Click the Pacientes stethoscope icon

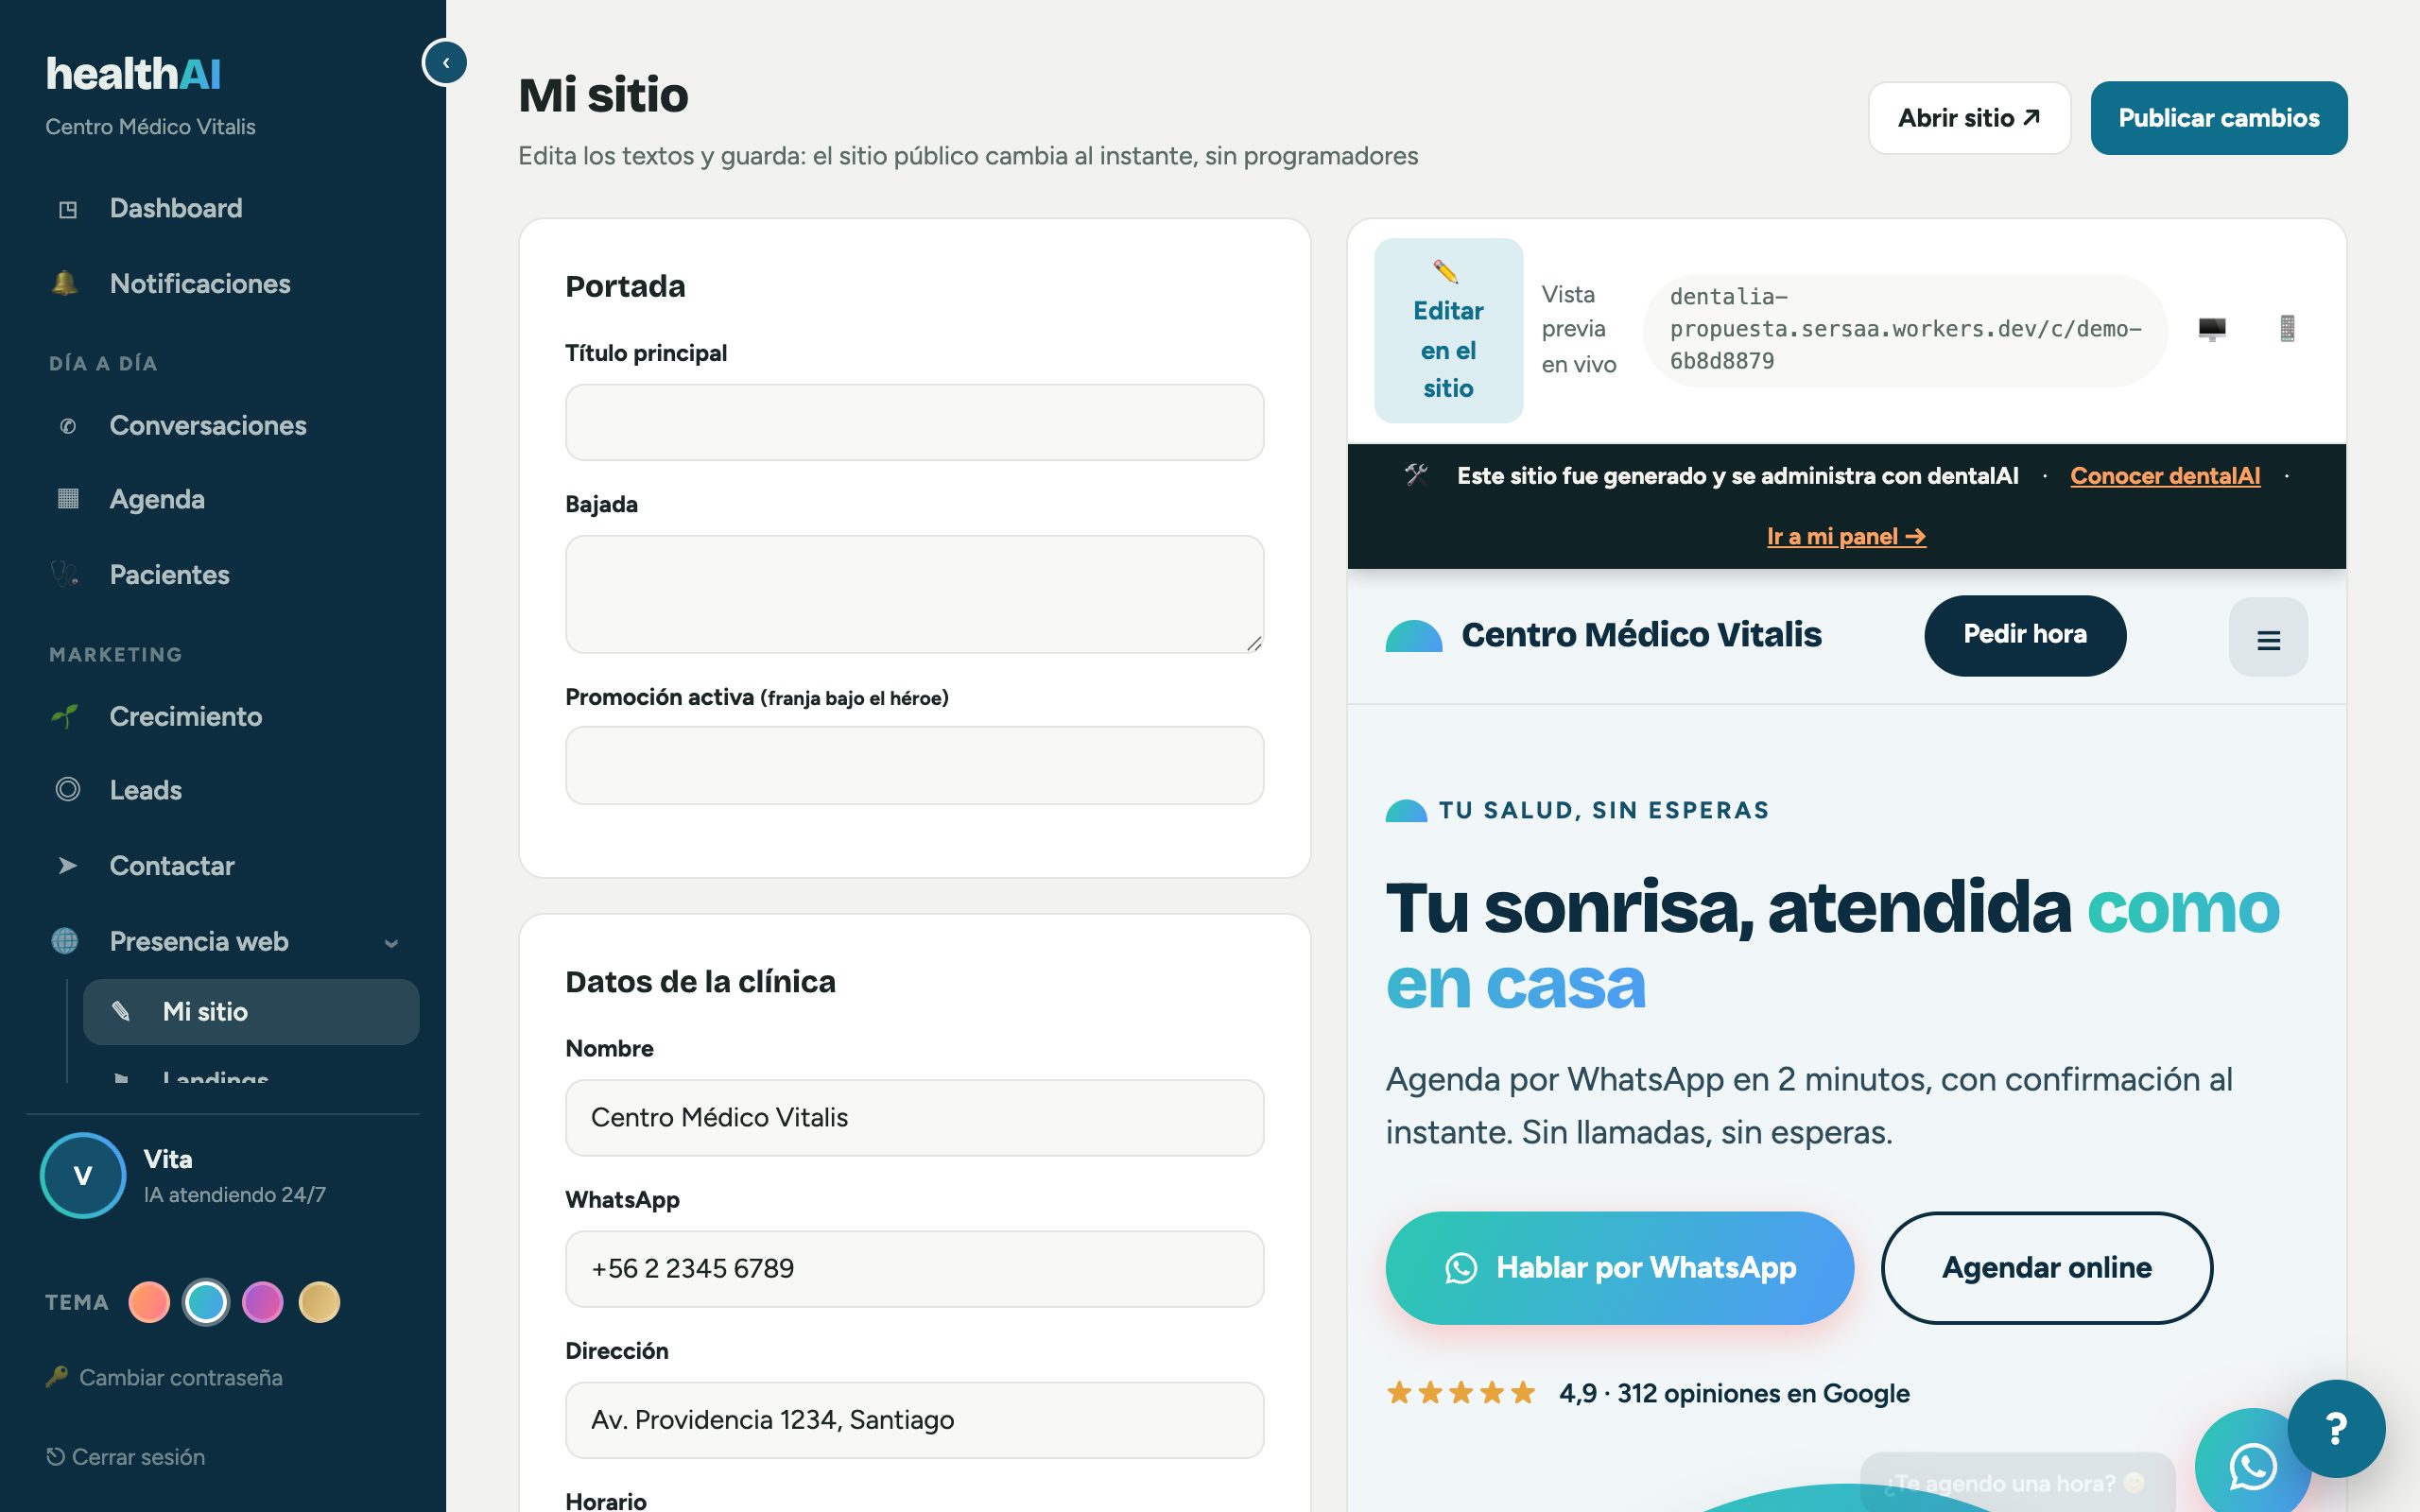pyautogui.click(x=65, y=575)
